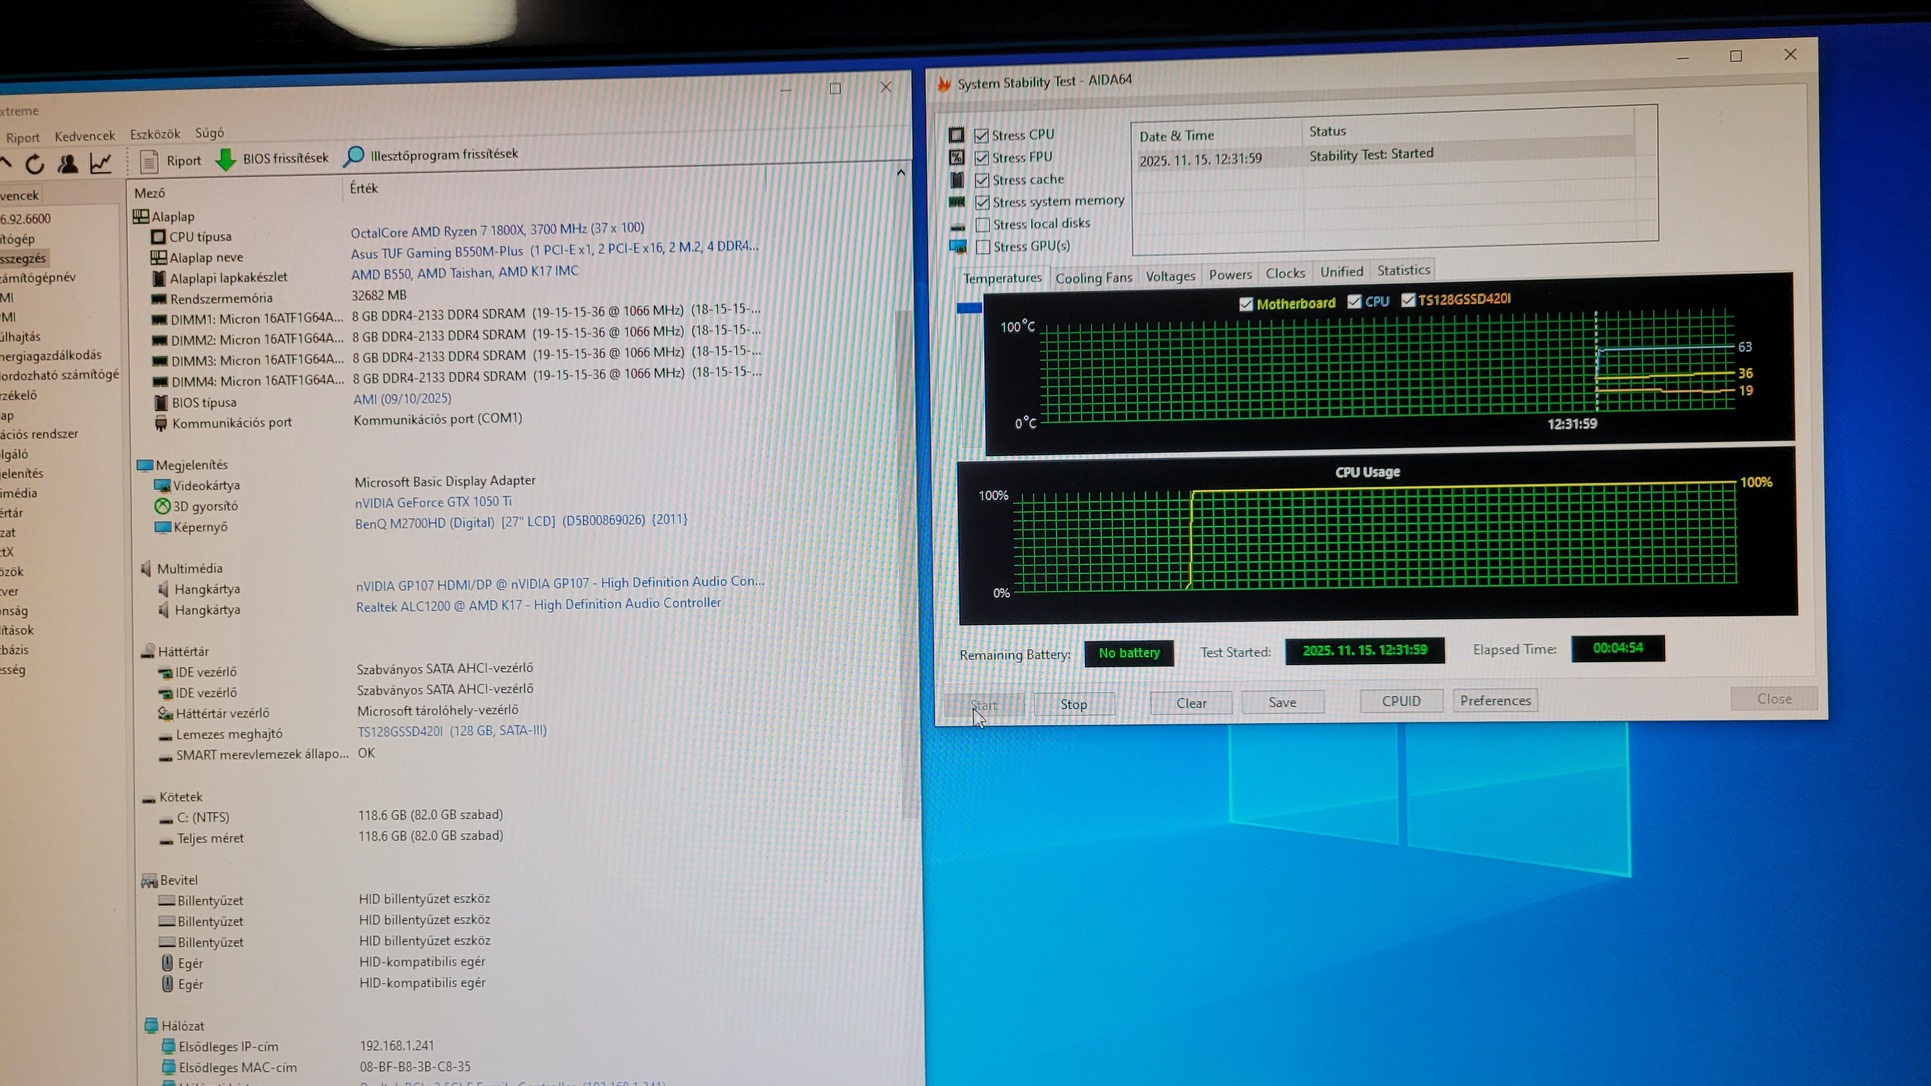
Task: Click the green BIOS frissítések arrow icon
Action: coord(226,159)
